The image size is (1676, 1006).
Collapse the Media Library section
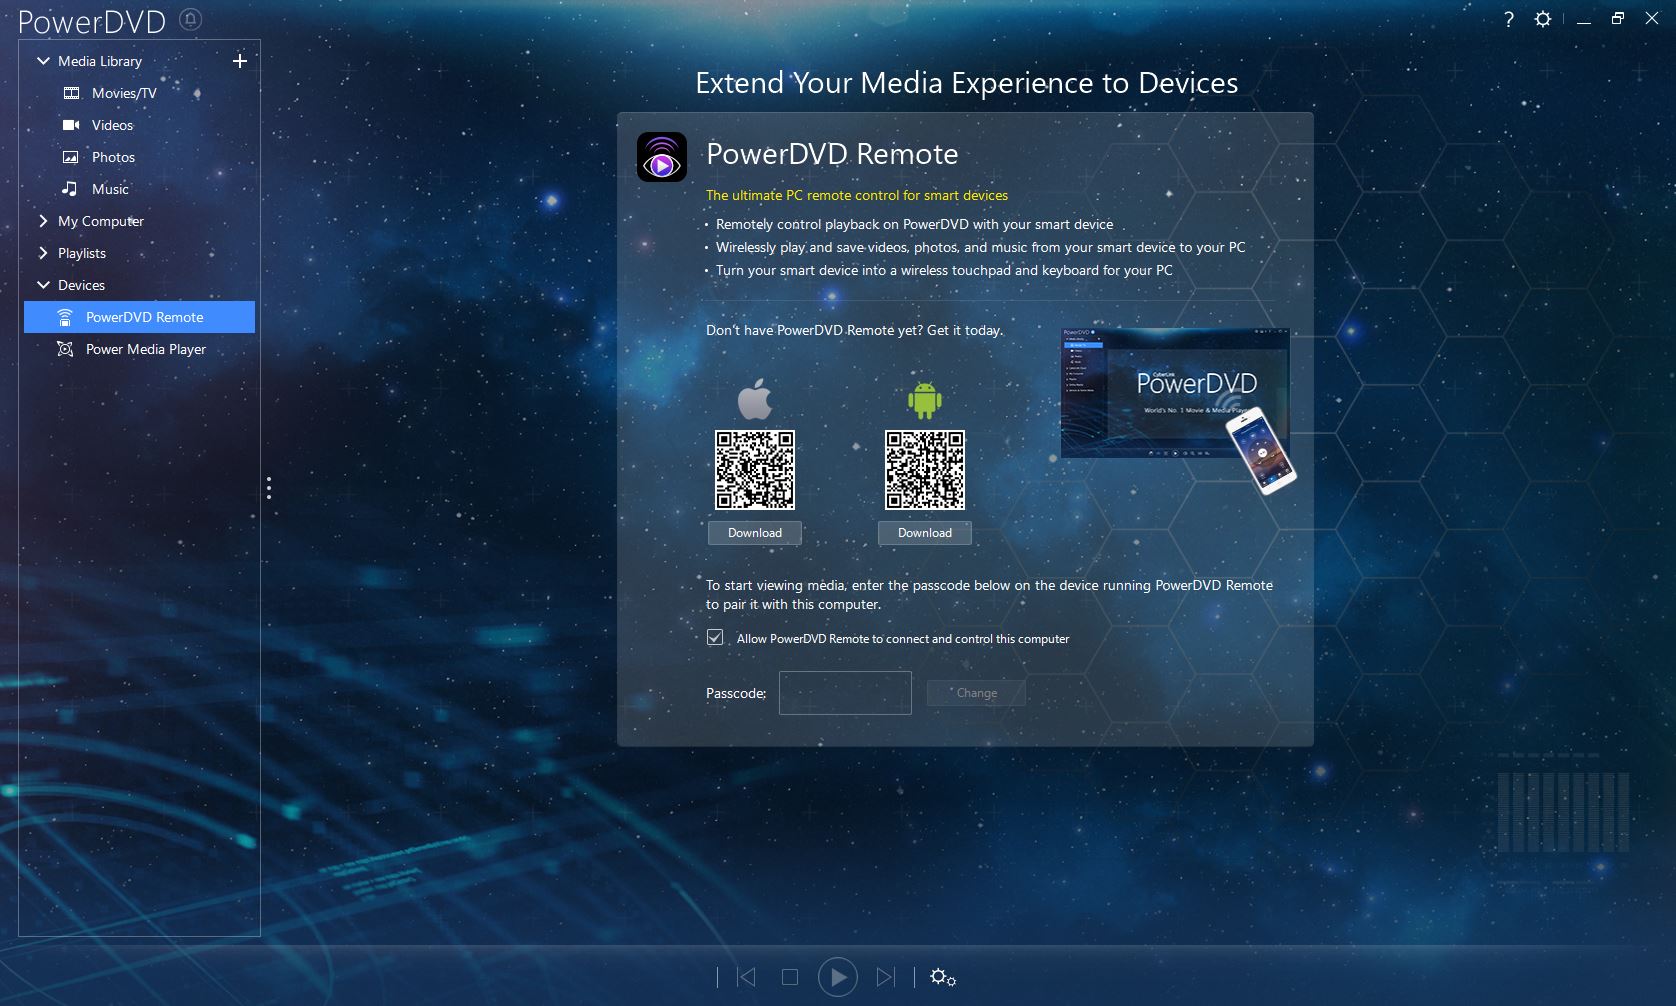[42, 60]
